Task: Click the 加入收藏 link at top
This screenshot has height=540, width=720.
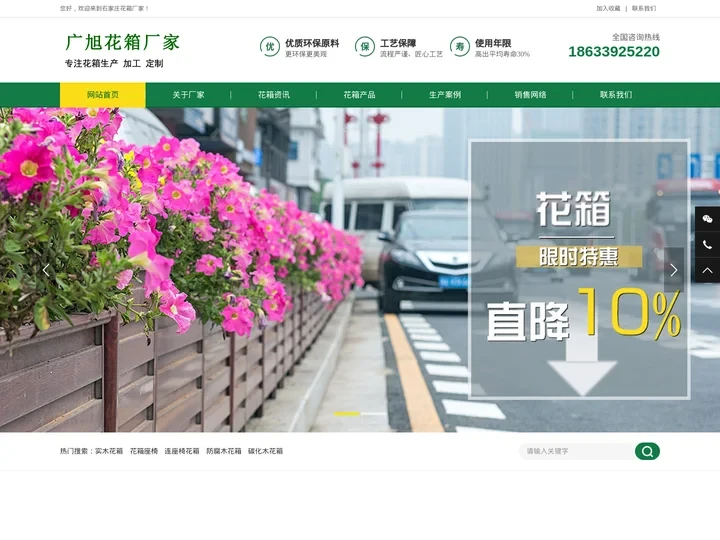Action: pos(608,8)
